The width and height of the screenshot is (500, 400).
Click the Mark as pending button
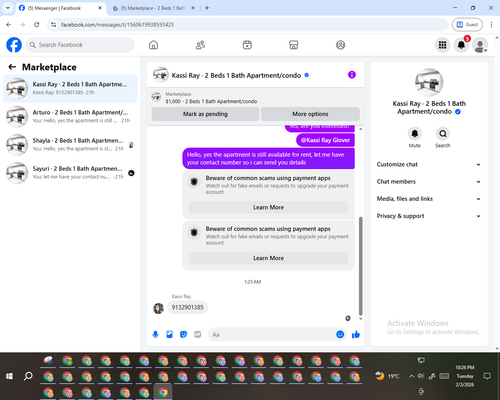point(205,114)
